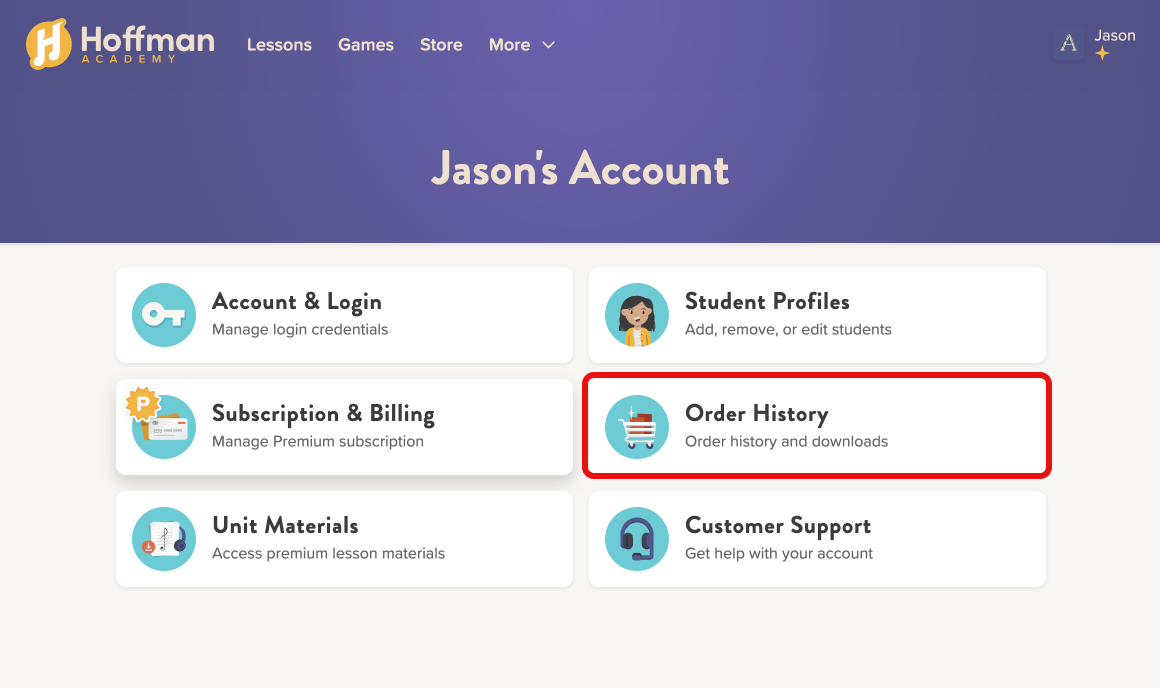Open the Lessons menu item
Viewport: 1160px width, 688px height.
(279, 44)
